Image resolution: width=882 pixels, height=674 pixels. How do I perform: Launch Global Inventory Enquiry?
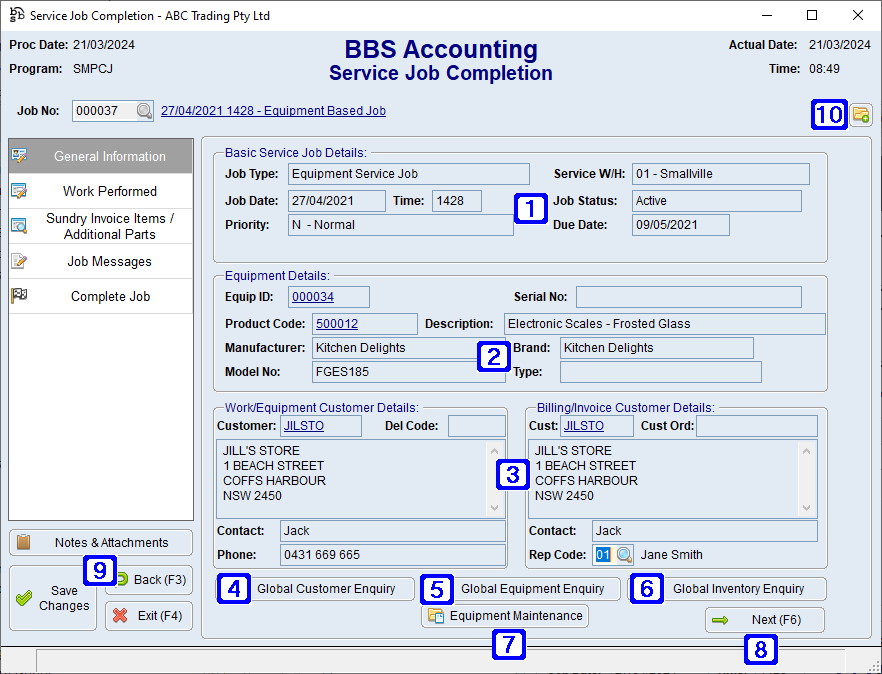pyautogui.click(x=746, y=589)
